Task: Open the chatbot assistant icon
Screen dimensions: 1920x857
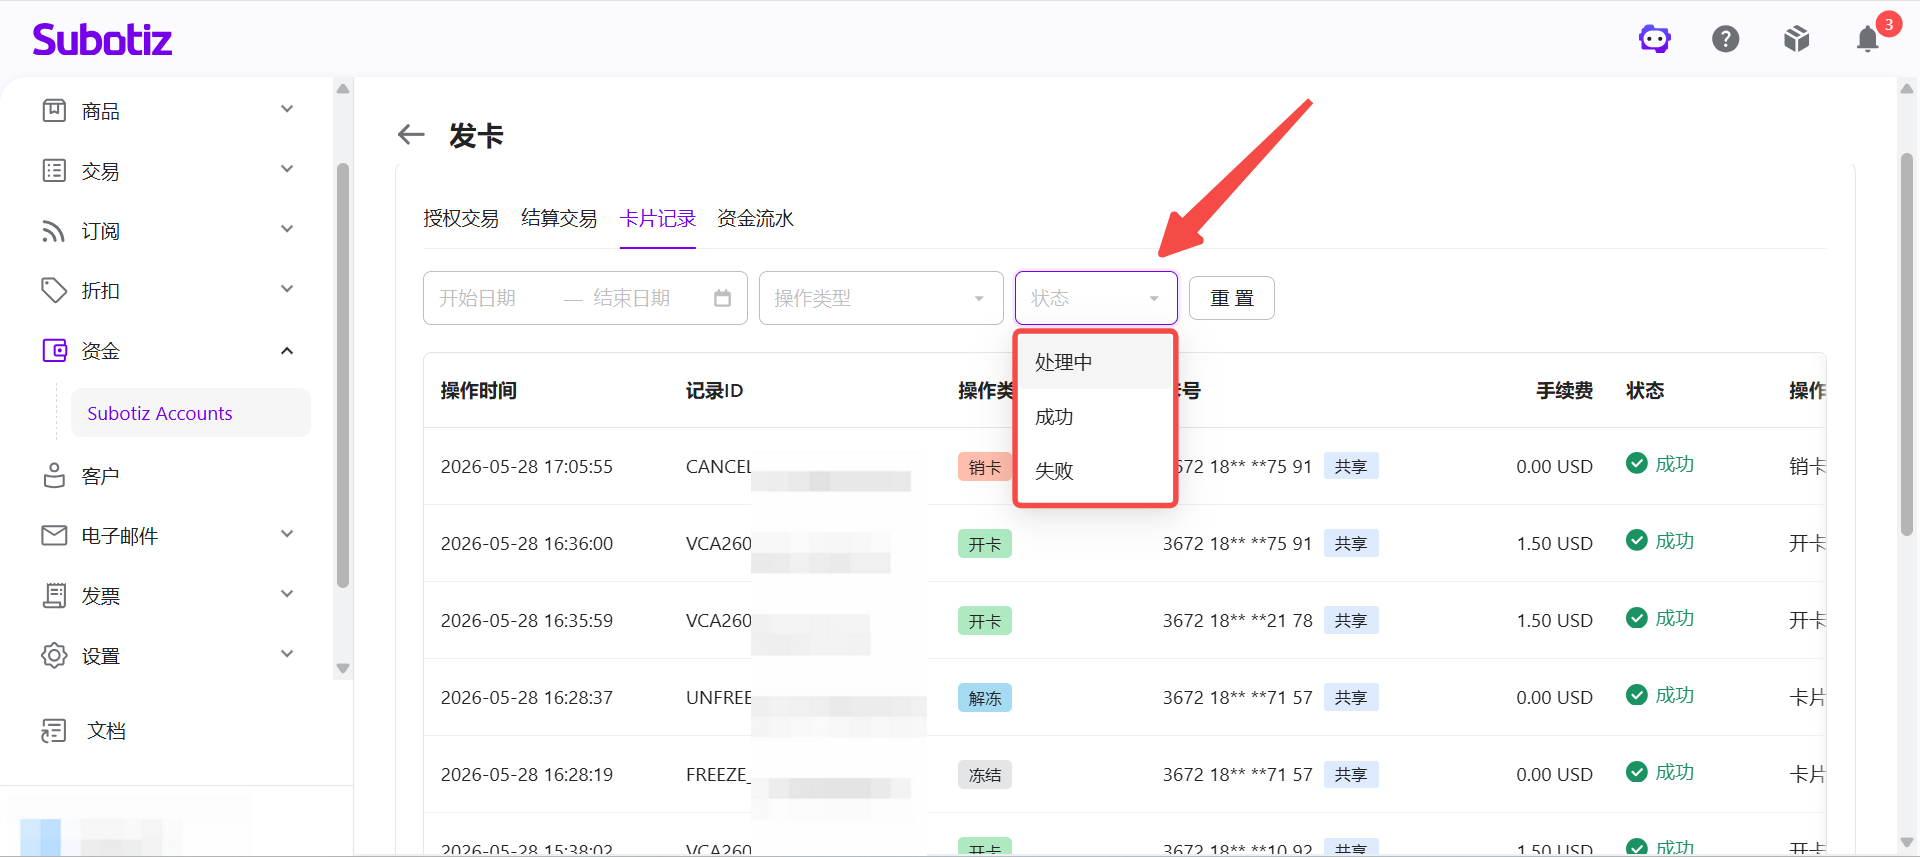Action: click(1655, 39)
